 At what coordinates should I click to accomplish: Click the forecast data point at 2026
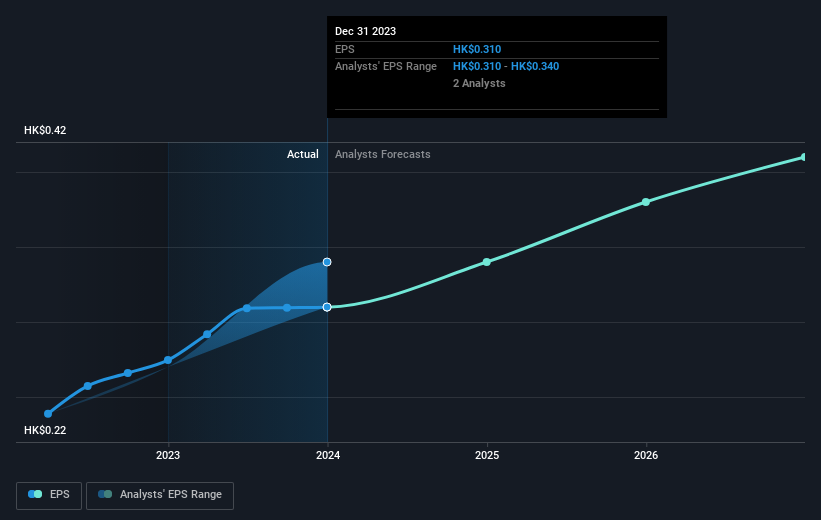[x=646, y=202]
